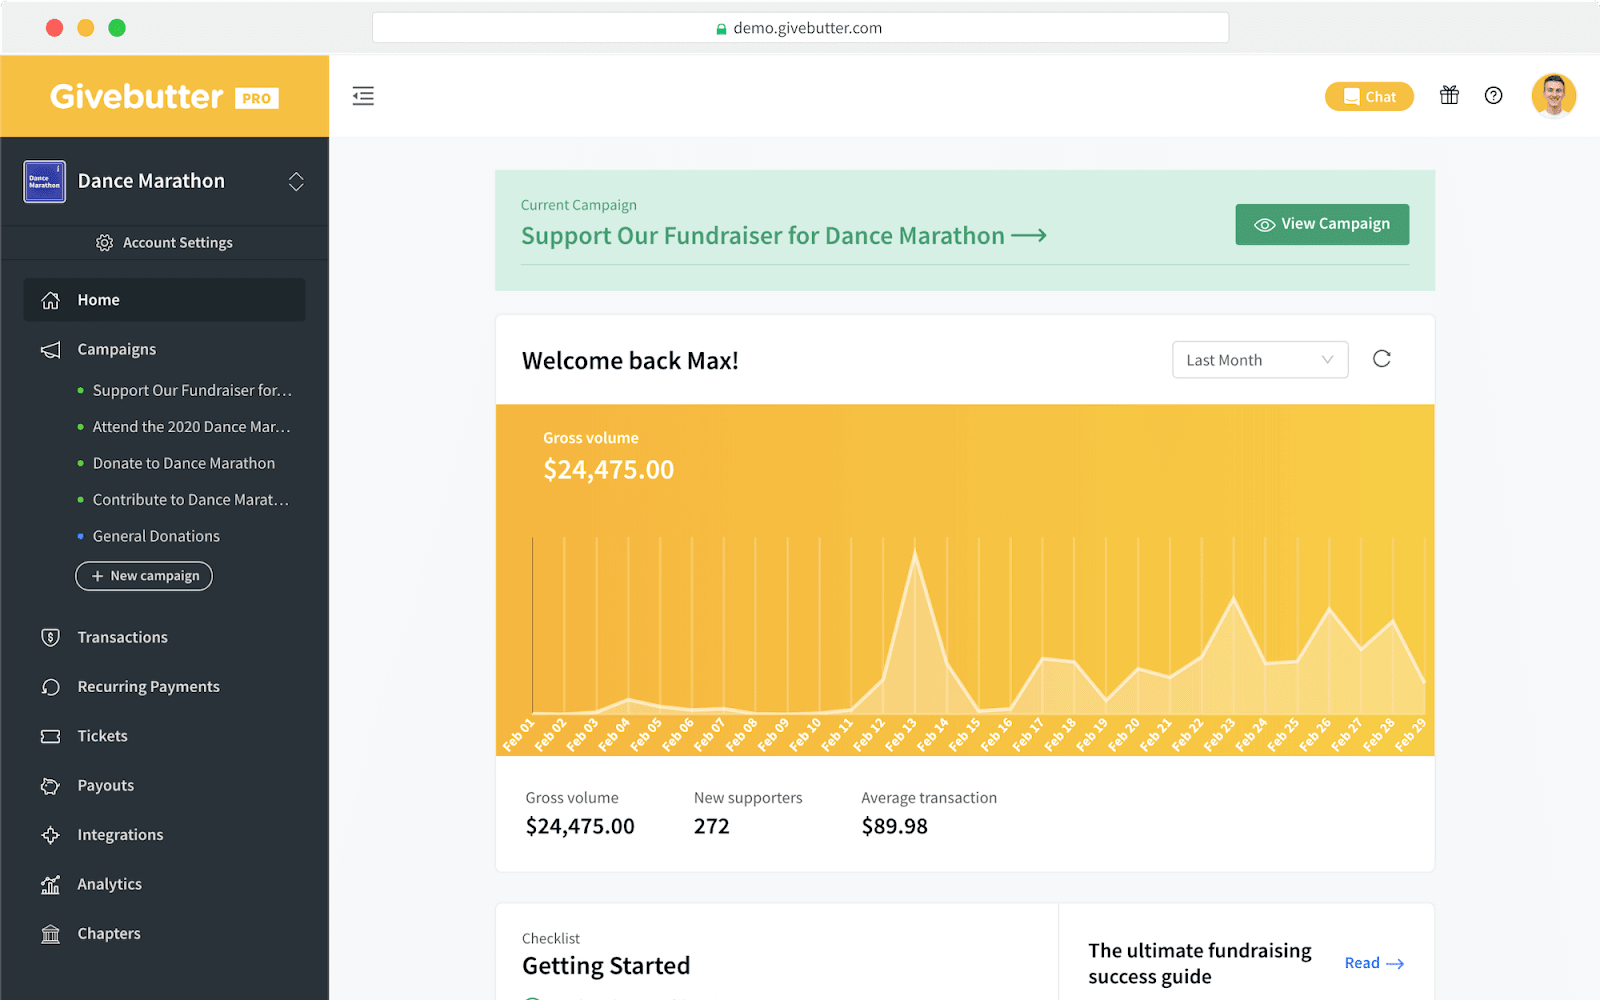Image resolution: width=1600 pixels, height=1000 pixels.
Task: Click the Chapters building icon
Action: point(50,934)
